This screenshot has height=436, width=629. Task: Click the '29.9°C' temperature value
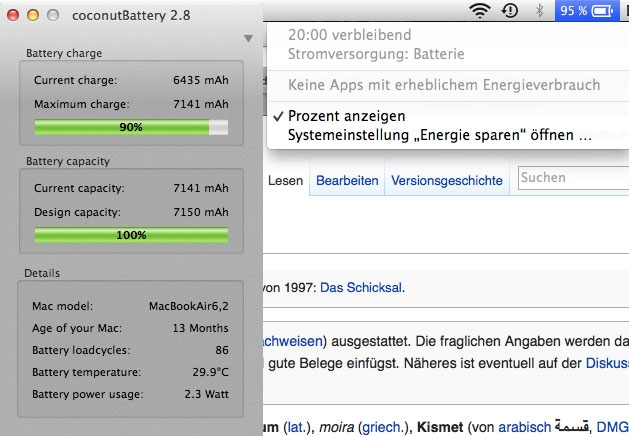coord(211,372)
